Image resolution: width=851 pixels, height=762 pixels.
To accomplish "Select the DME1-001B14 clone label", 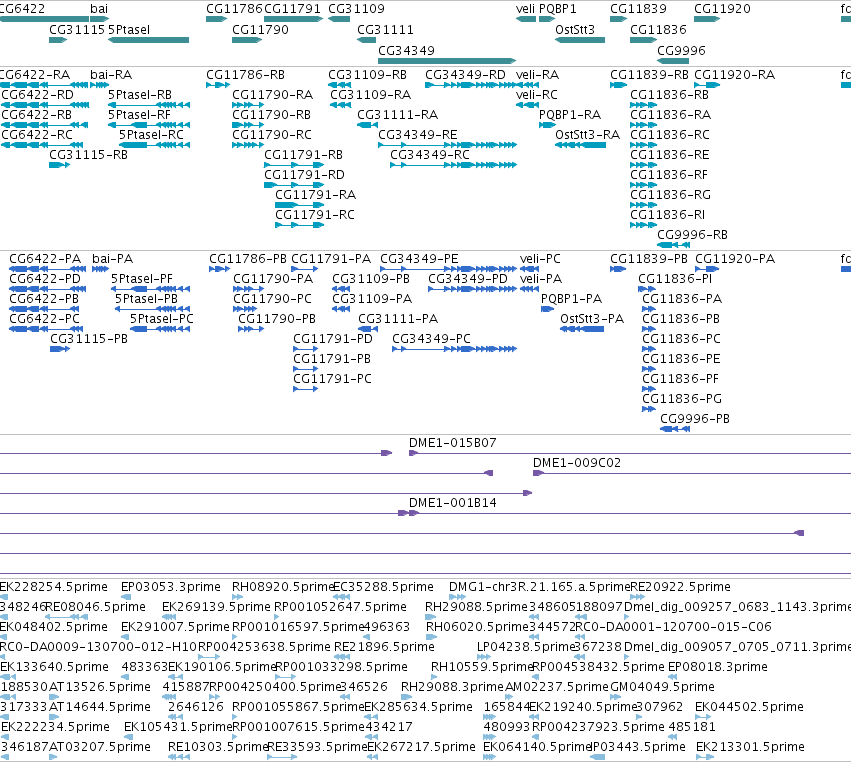I will (453, 503).
